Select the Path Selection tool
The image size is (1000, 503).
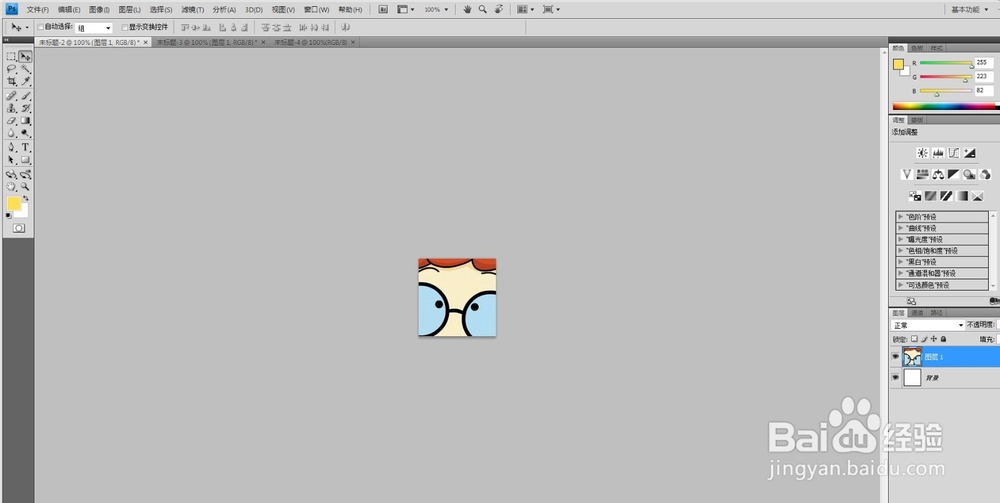(11, 160)
